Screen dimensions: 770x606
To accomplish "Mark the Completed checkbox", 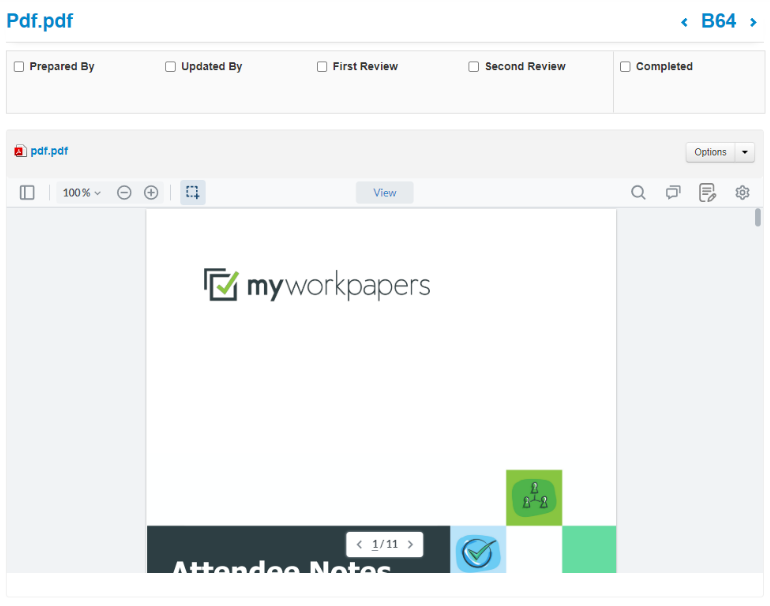I will click(625, 67).
